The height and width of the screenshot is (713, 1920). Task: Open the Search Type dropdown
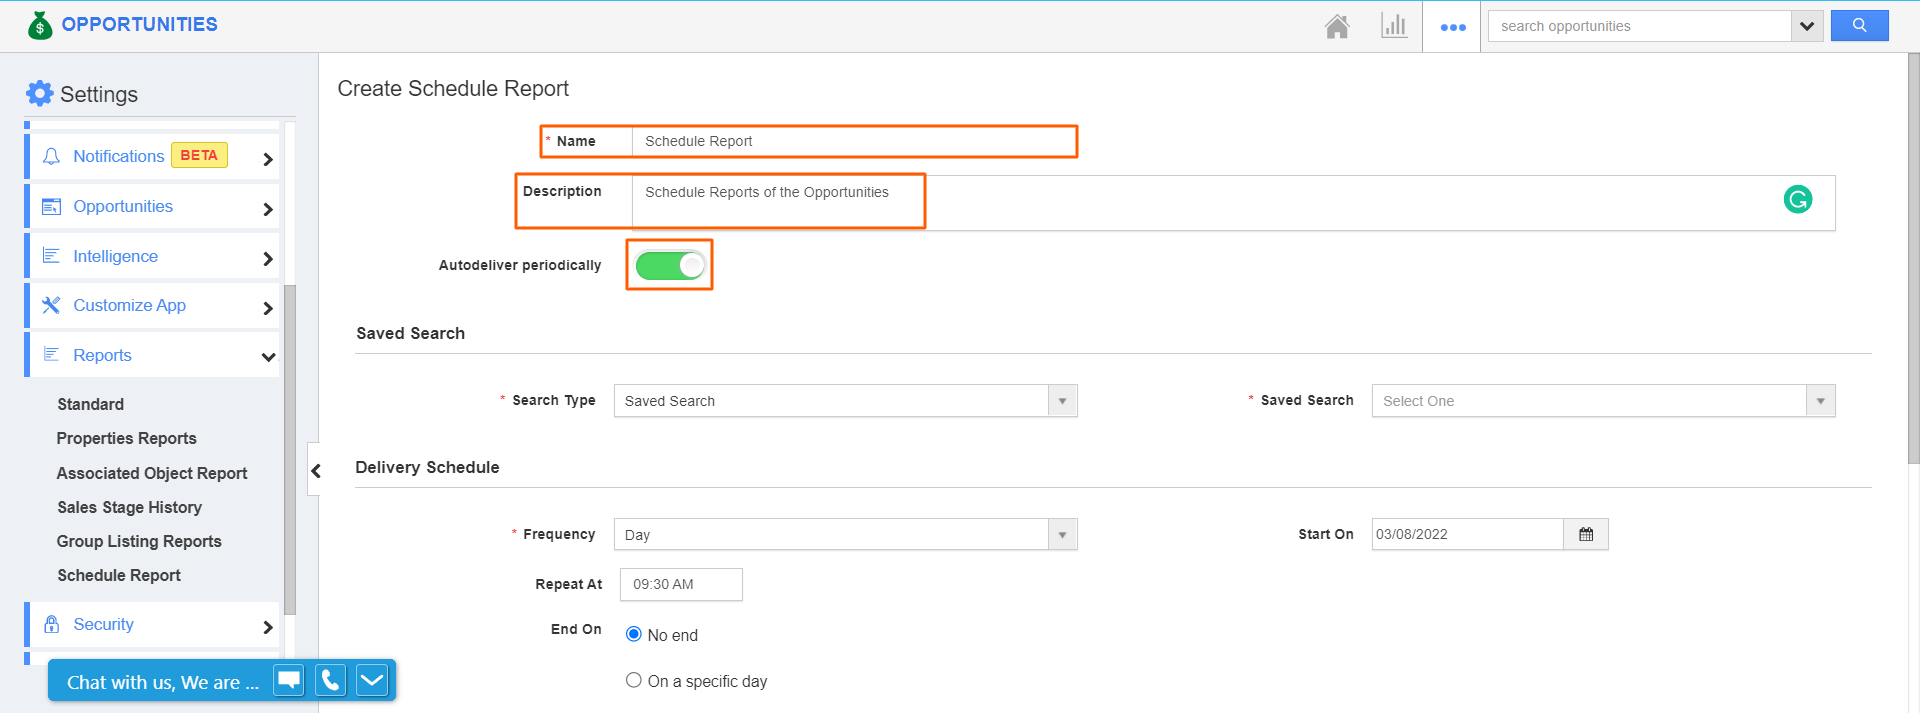click(x=845, y=401)
